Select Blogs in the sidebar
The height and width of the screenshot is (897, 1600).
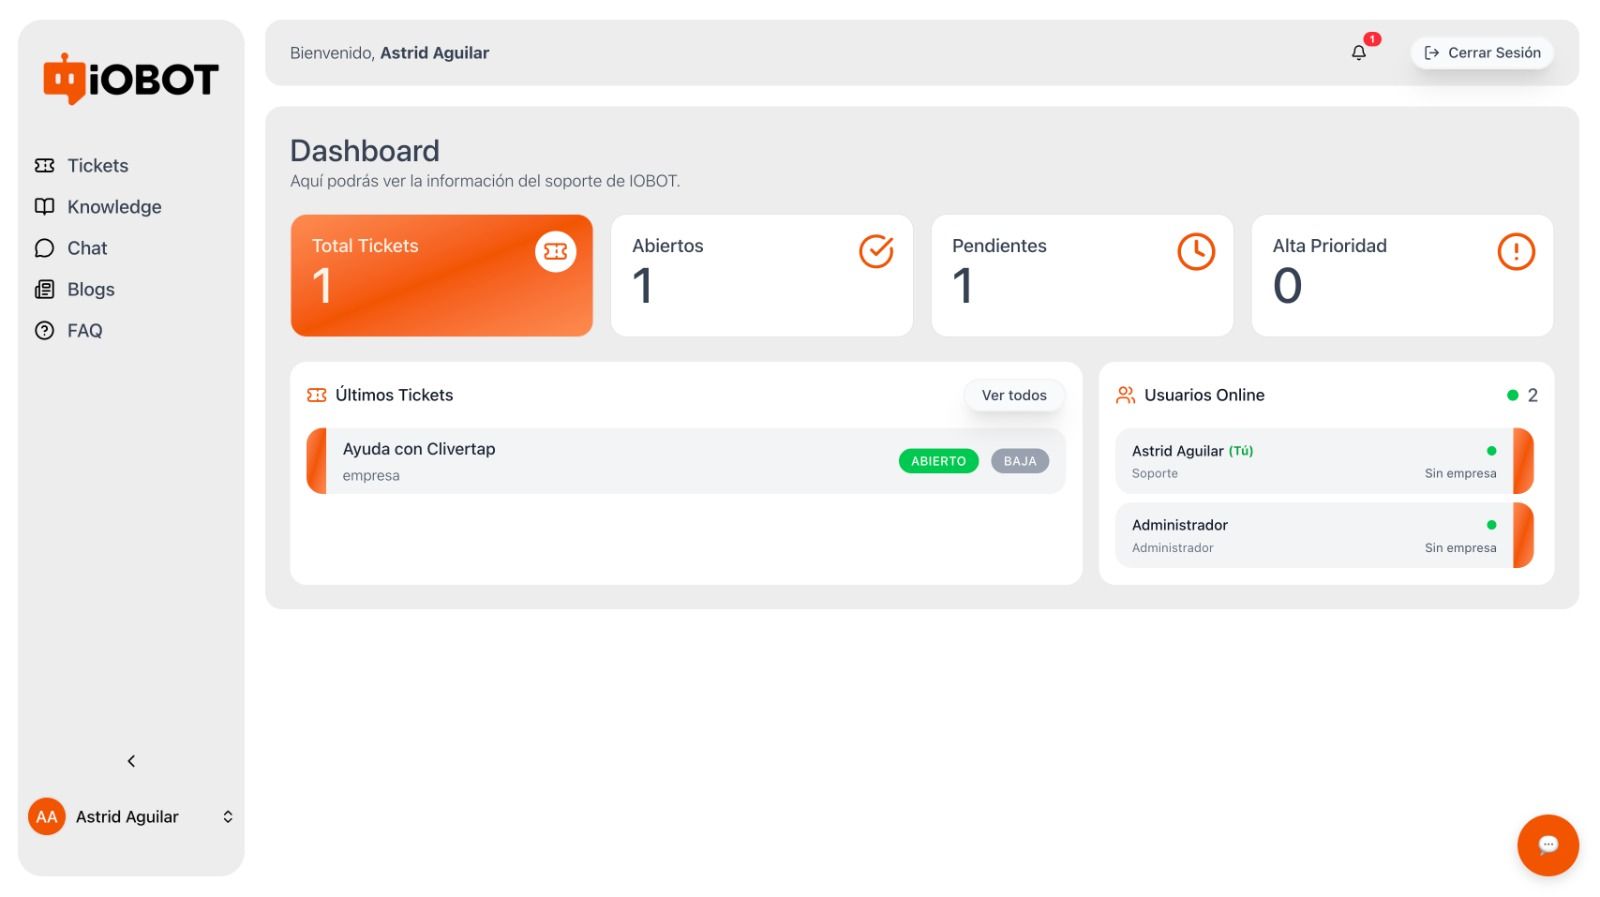click(75, 290)
